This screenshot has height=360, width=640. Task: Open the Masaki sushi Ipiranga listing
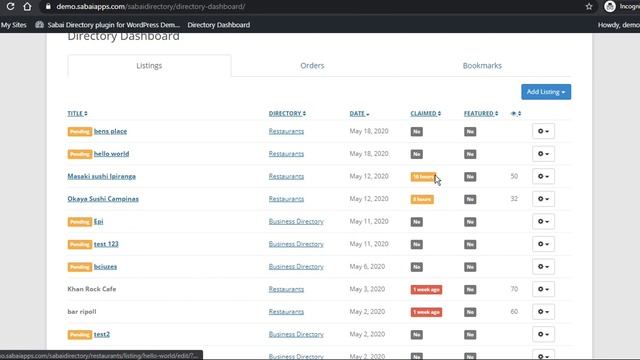point(102,176)
